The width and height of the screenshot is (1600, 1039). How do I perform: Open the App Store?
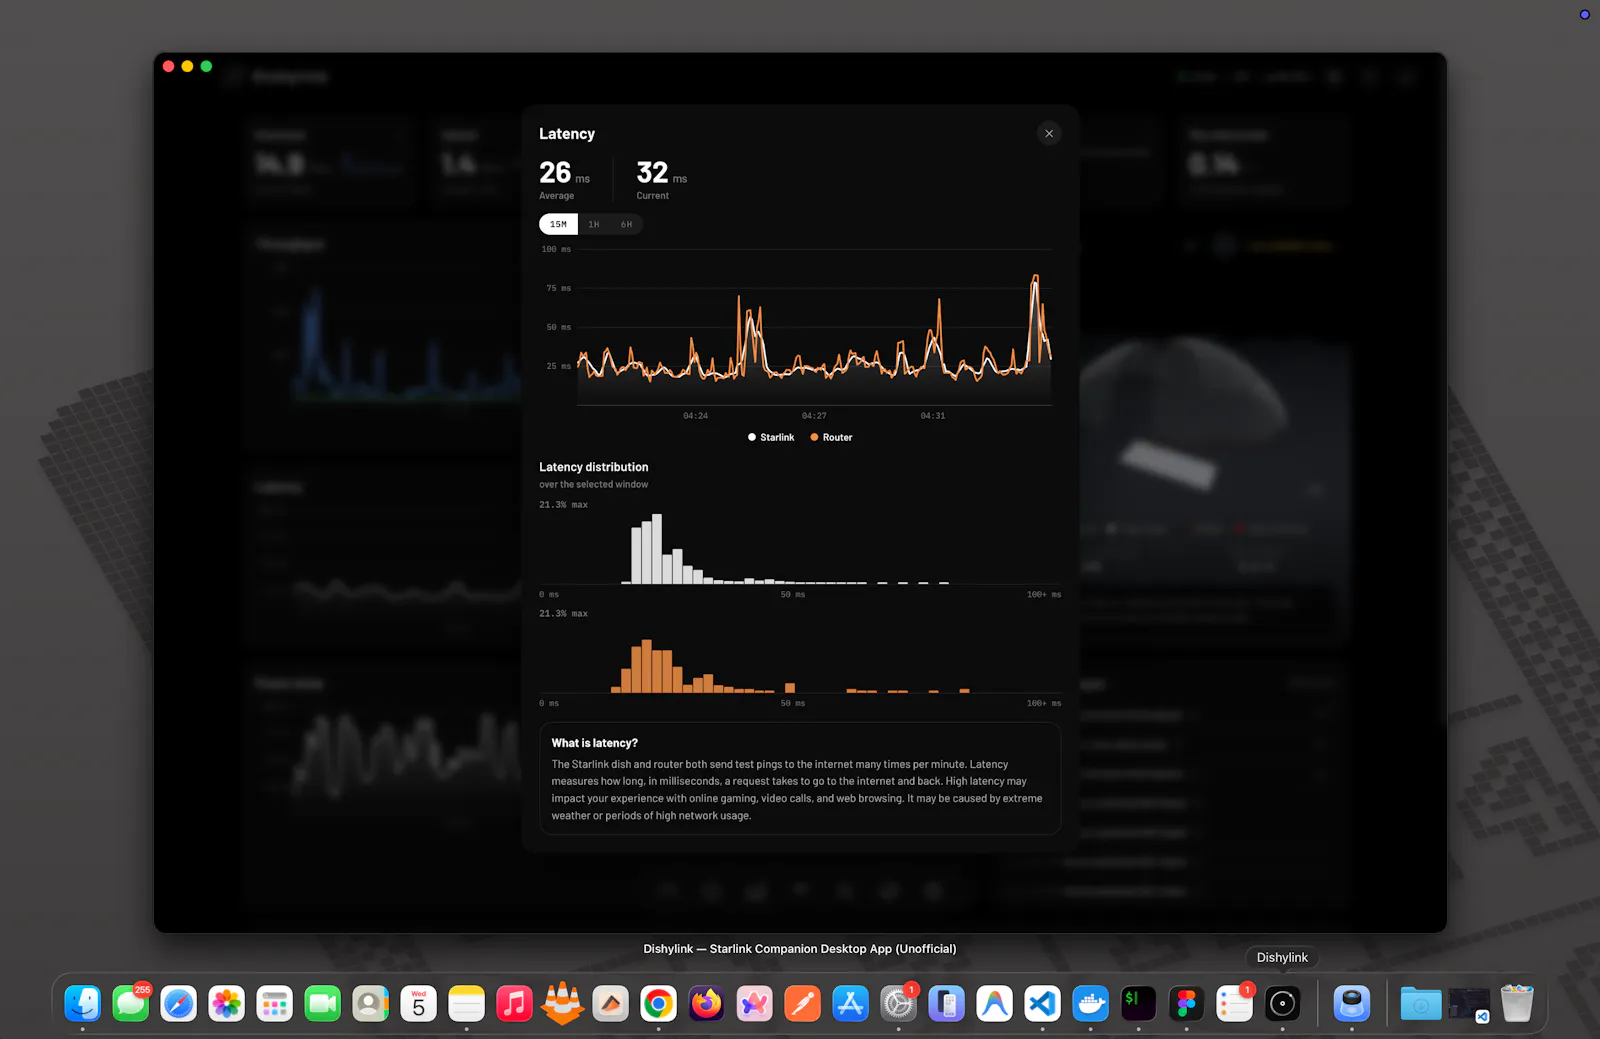coord(851,1003)
